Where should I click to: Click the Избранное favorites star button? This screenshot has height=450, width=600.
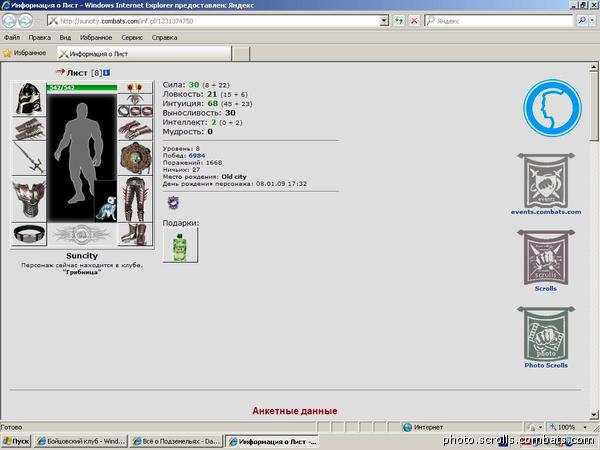(25, 53)
